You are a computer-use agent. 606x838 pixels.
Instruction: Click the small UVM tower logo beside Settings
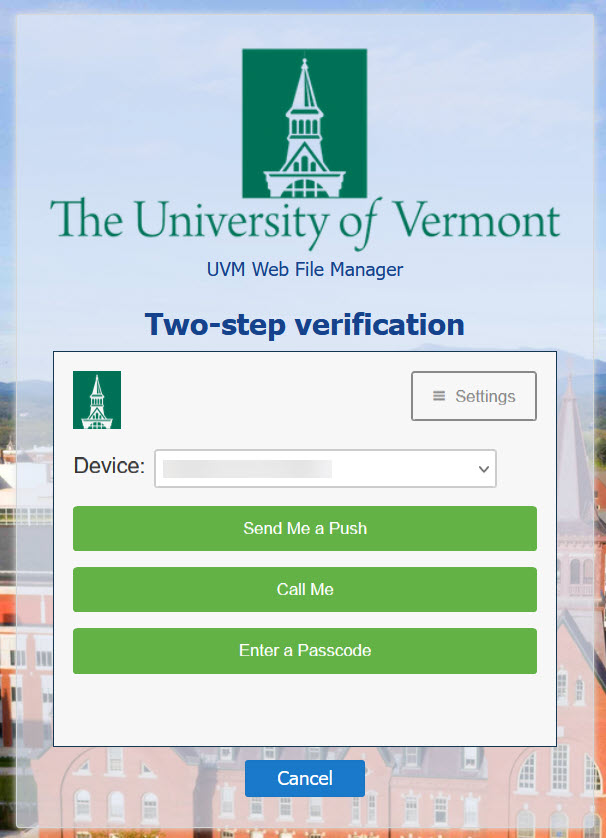pyautogui.click(x=97, y=400)
